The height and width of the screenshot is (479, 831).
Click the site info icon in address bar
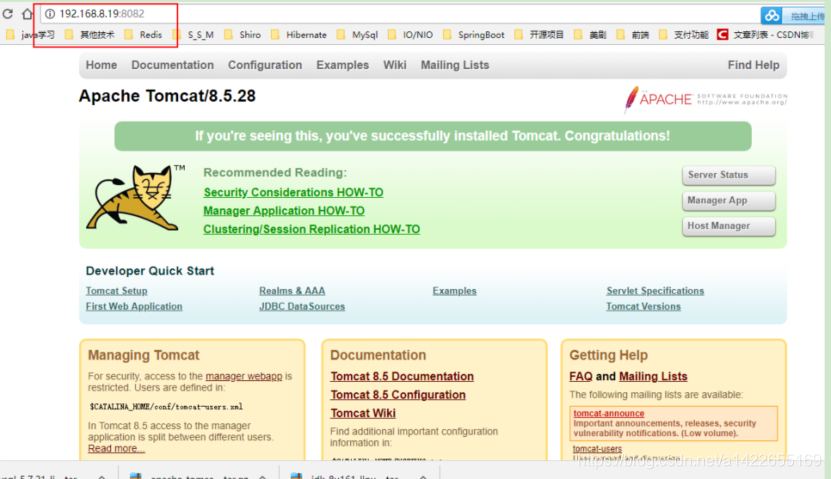click(x=50, y=14)
